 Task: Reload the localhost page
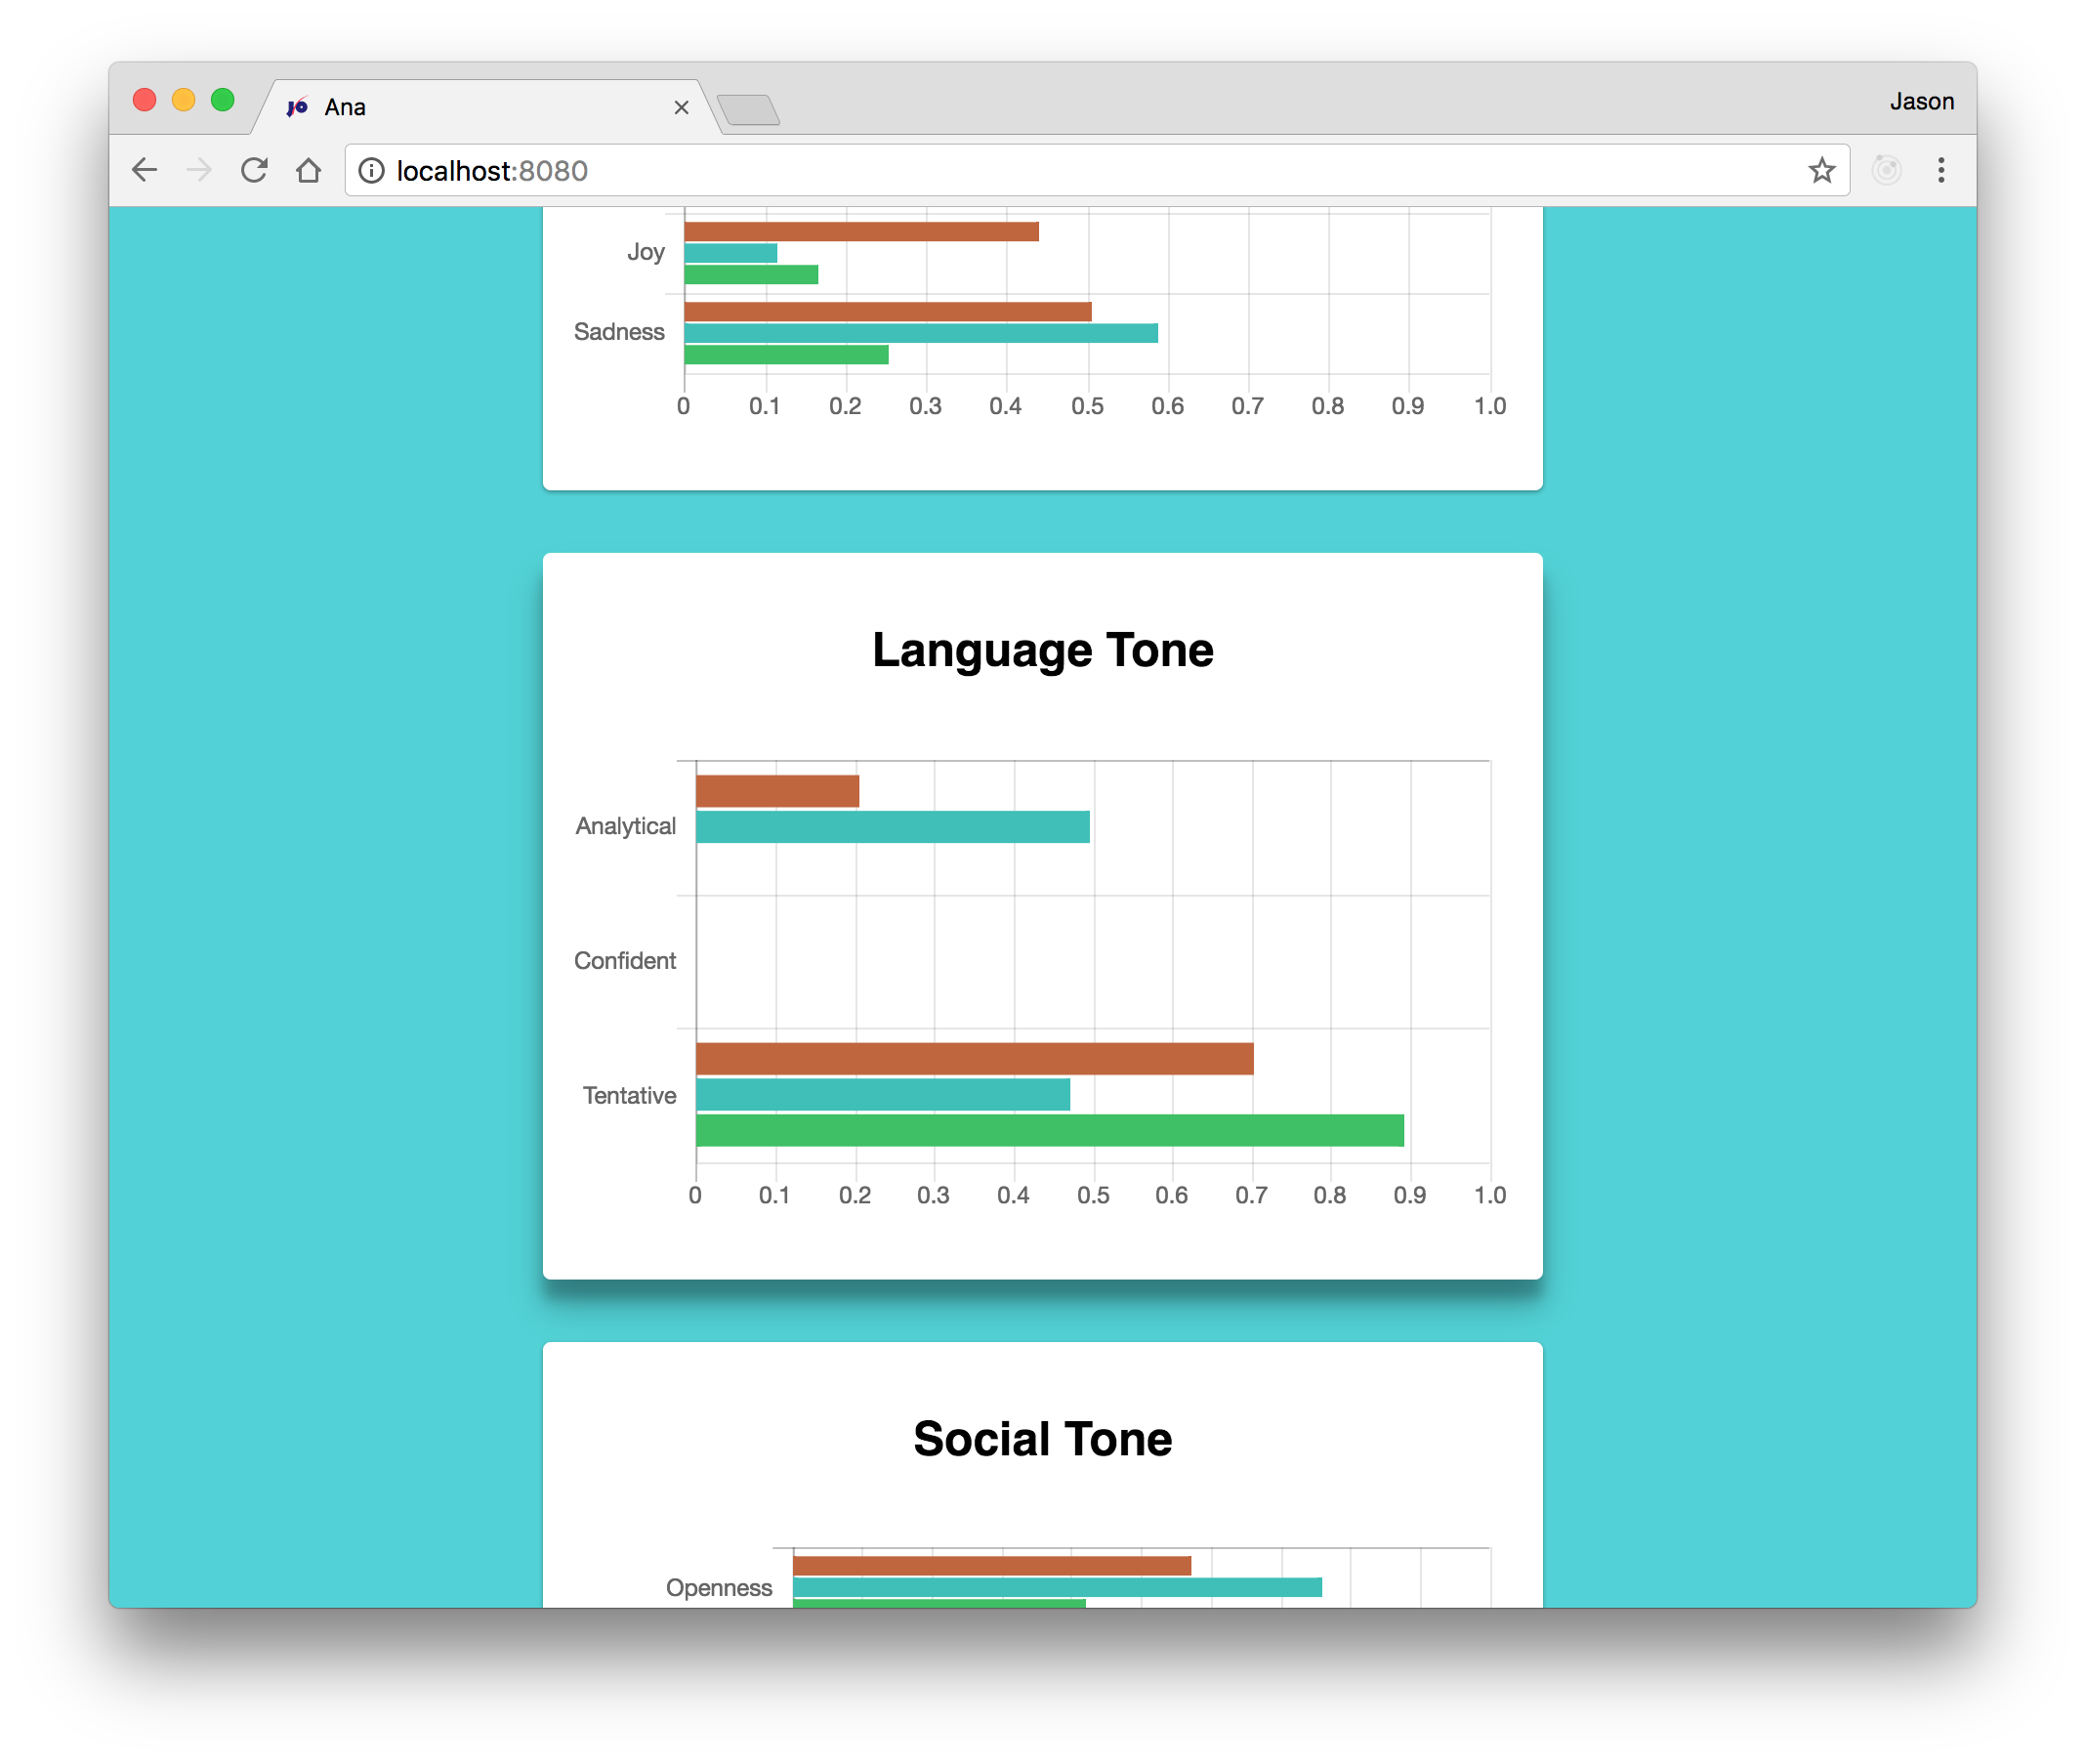click(254, 170)
